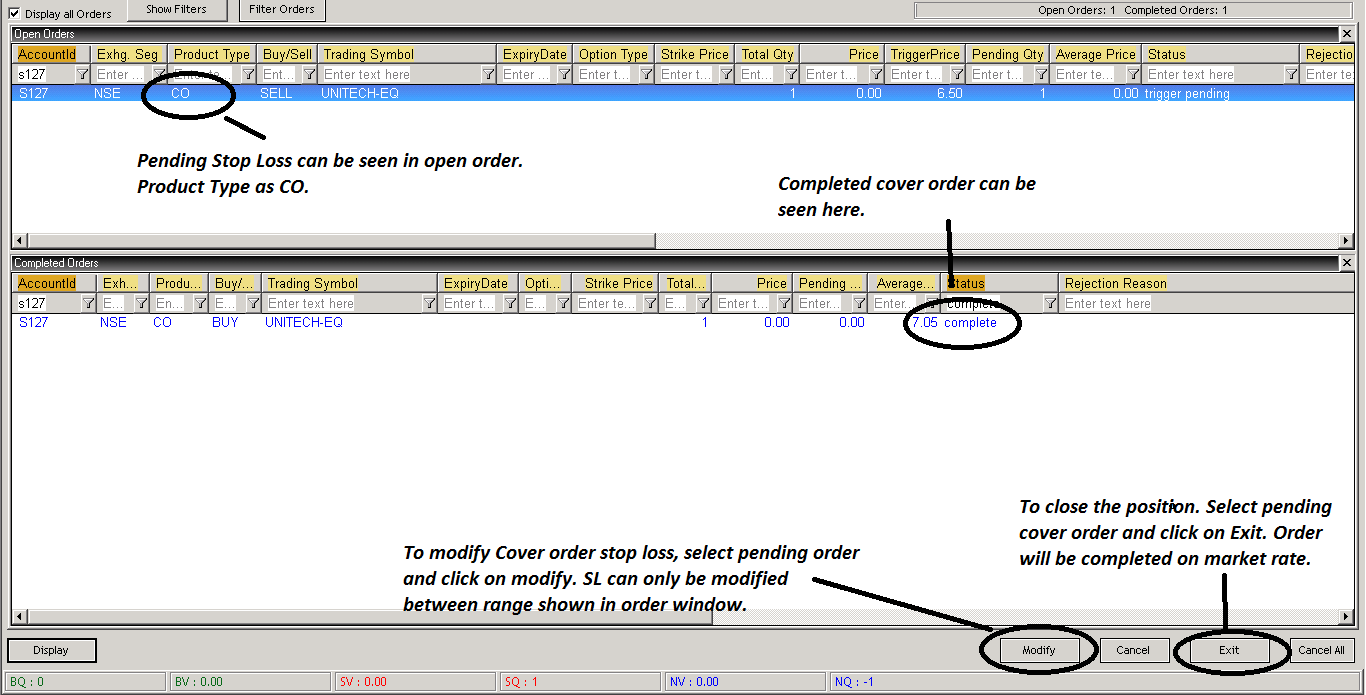Sort Open Orders by Average Price header
The height and width of the screenshot is (695, 1366).
tap(1096, 54)
